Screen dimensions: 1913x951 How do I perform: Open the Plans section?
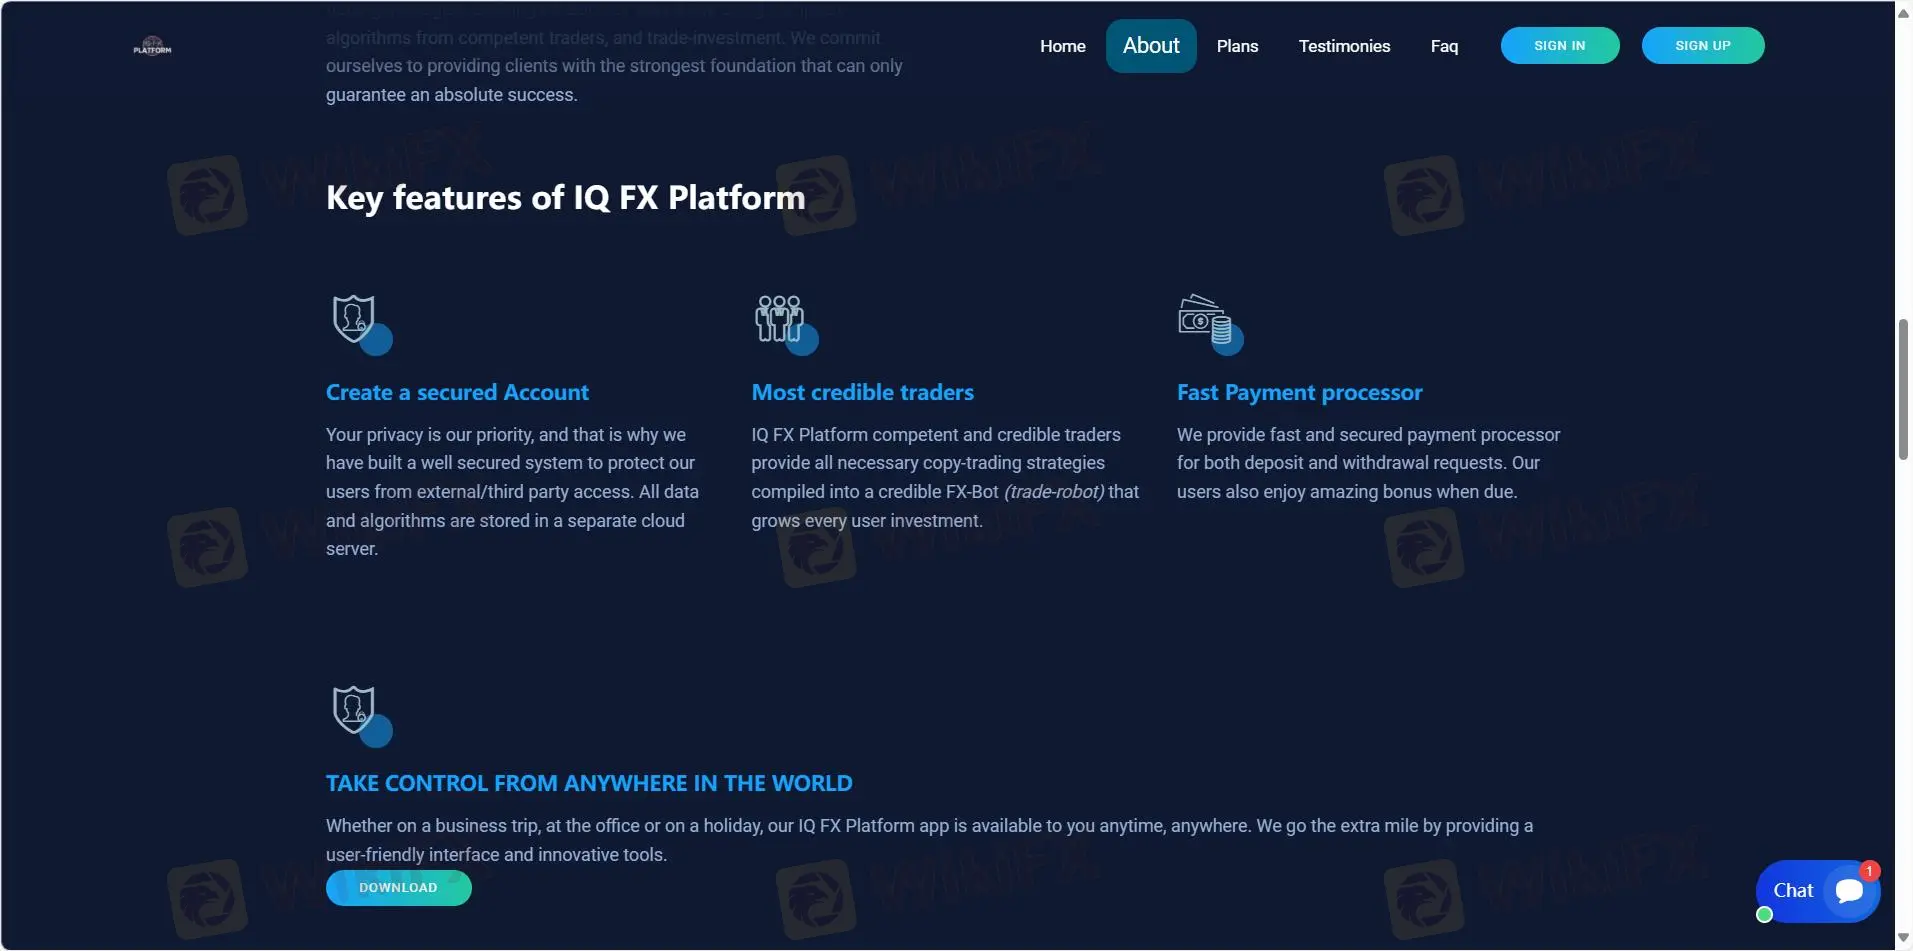1237,46
